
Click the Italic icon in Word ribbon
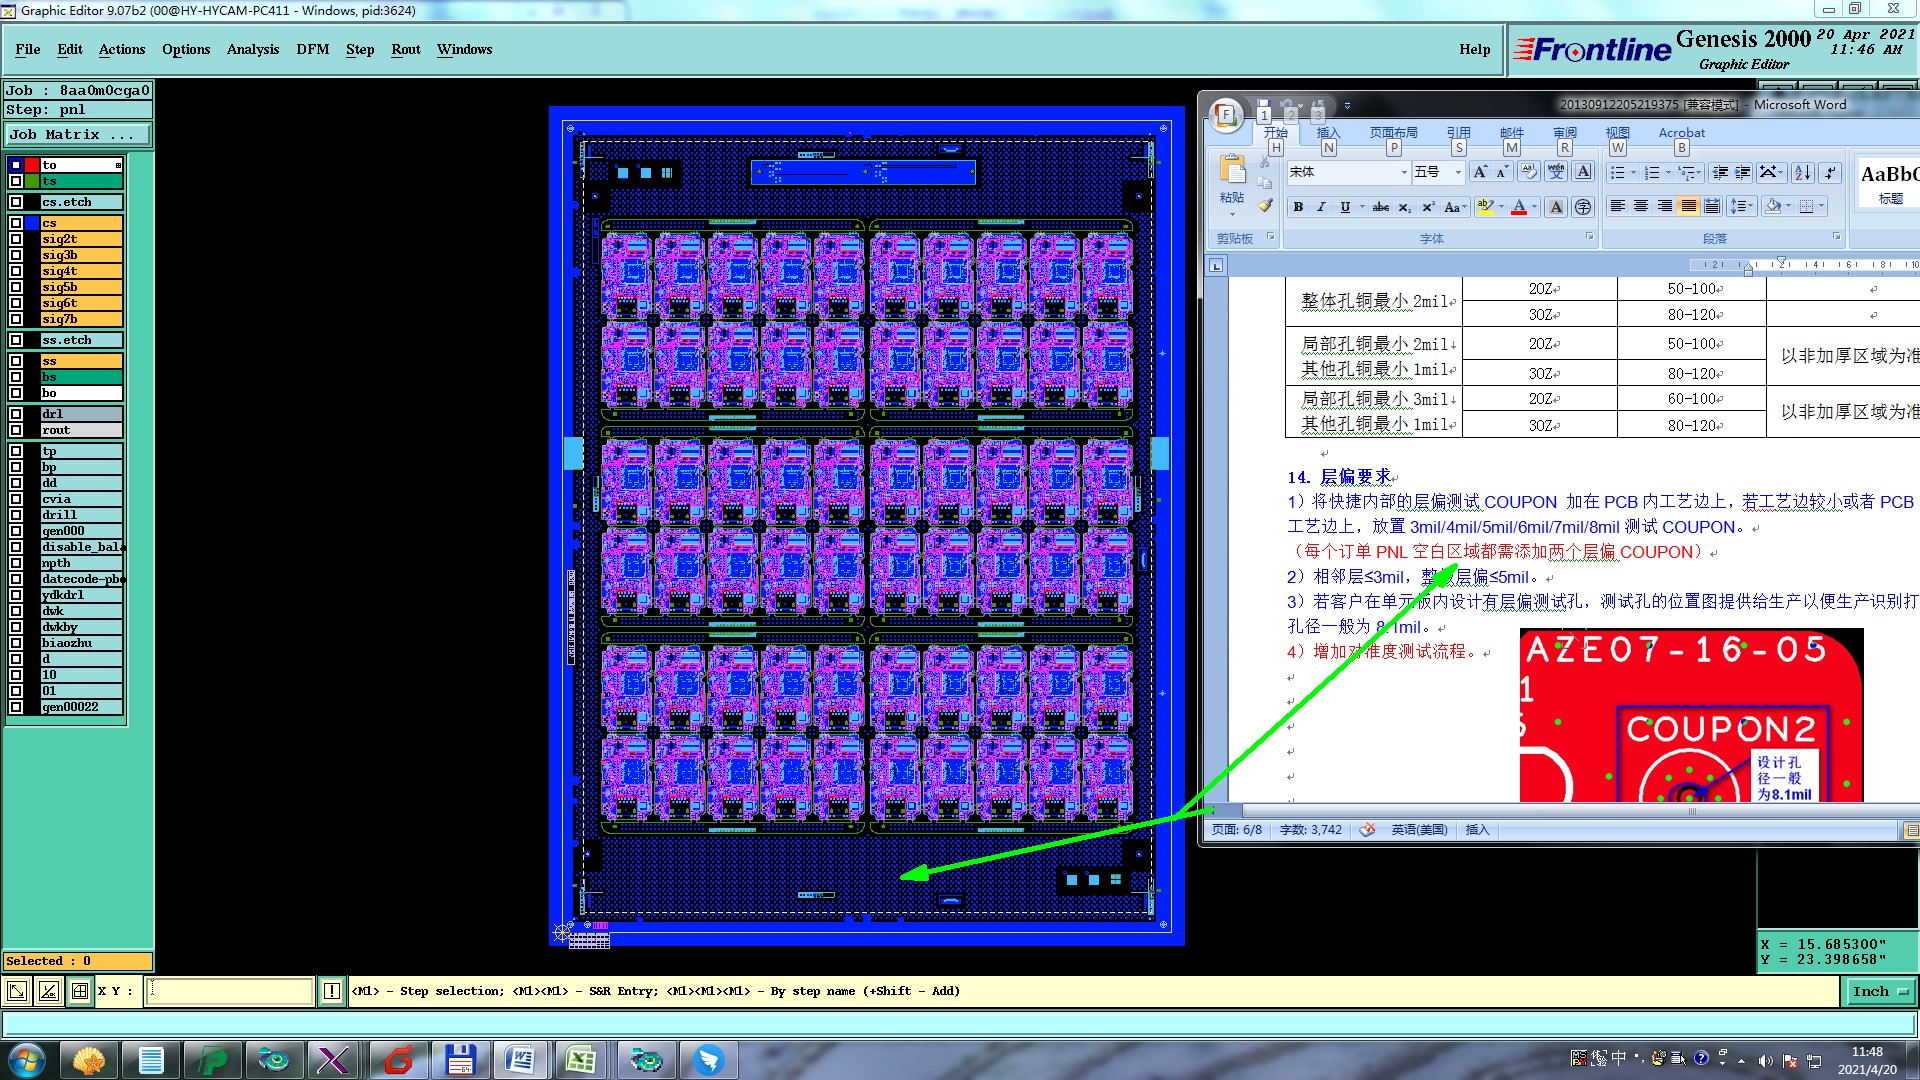pos(1321,207)
